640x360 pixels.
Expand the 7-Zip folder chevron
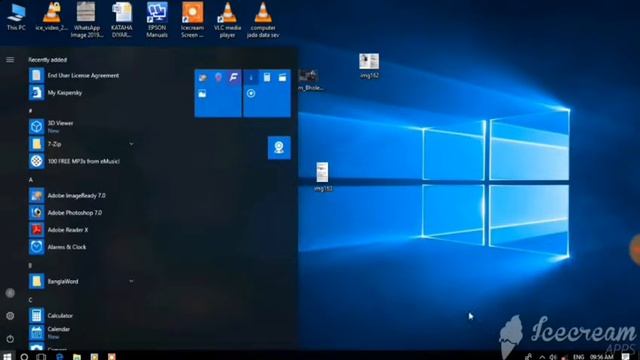pyautogui.click(x=131, y=144)
